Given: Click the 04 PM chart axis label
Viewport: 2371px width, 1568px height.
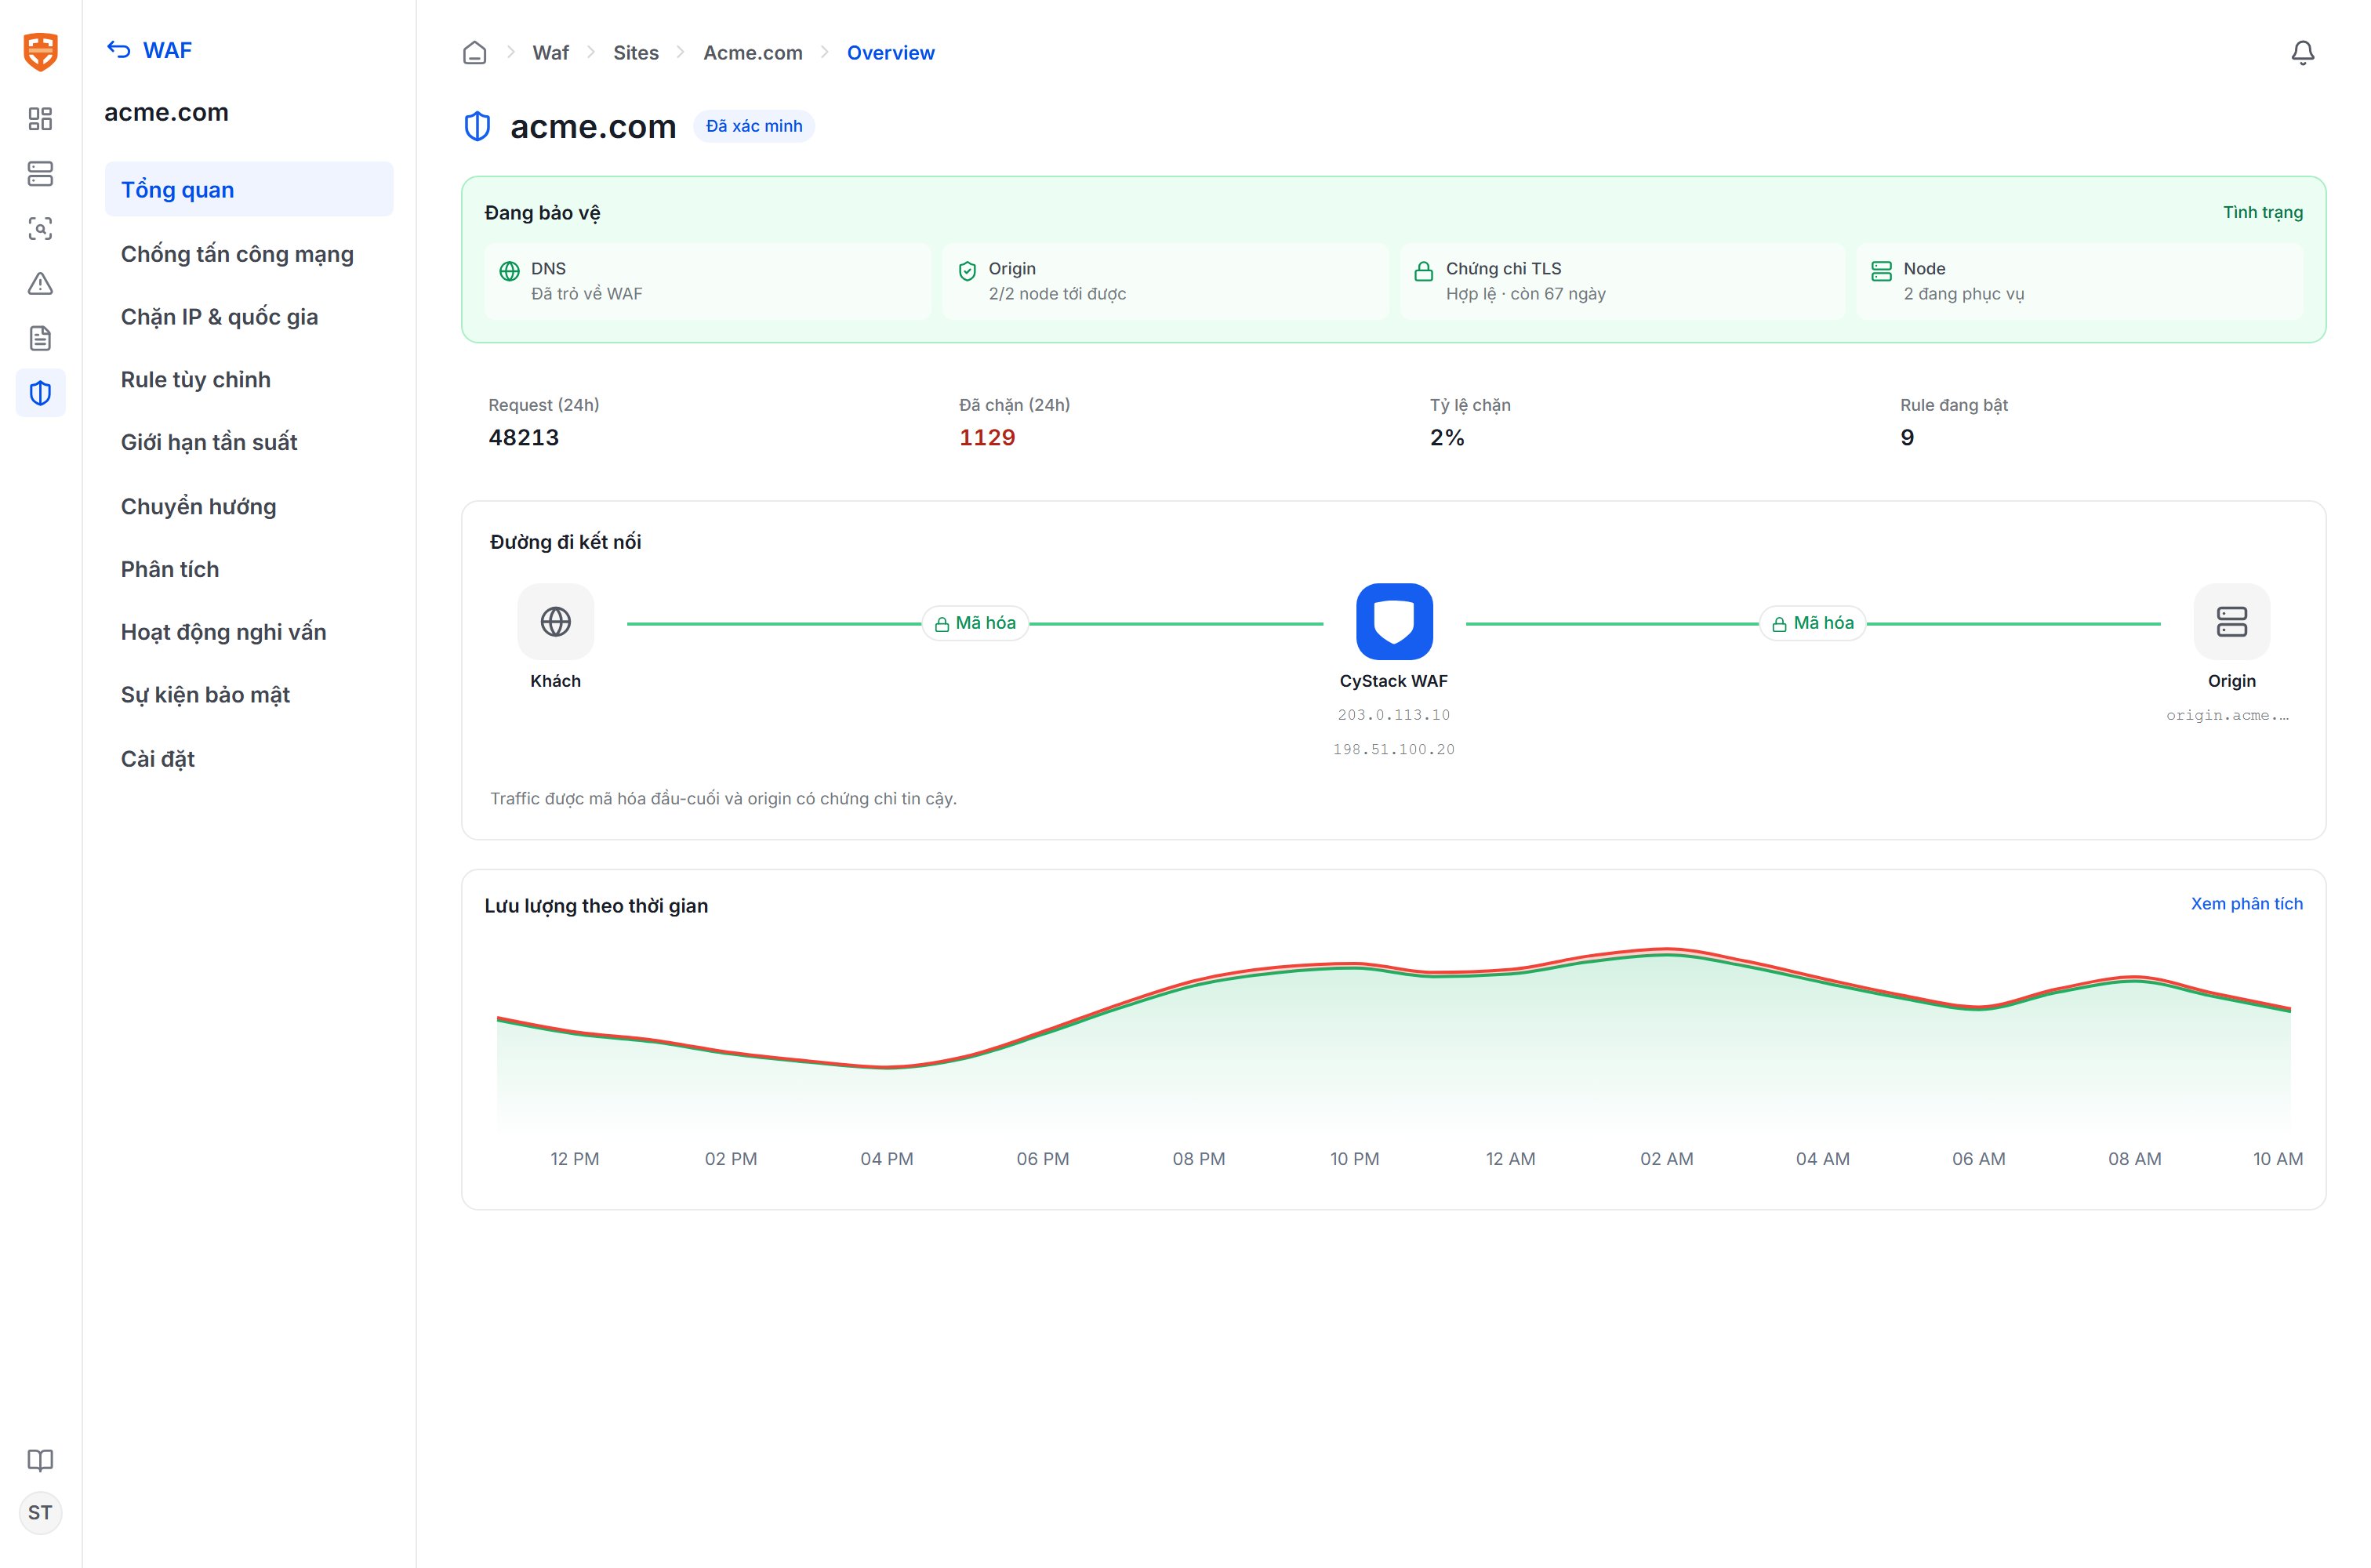Looking at the screenshot, I should point(886,1159).
